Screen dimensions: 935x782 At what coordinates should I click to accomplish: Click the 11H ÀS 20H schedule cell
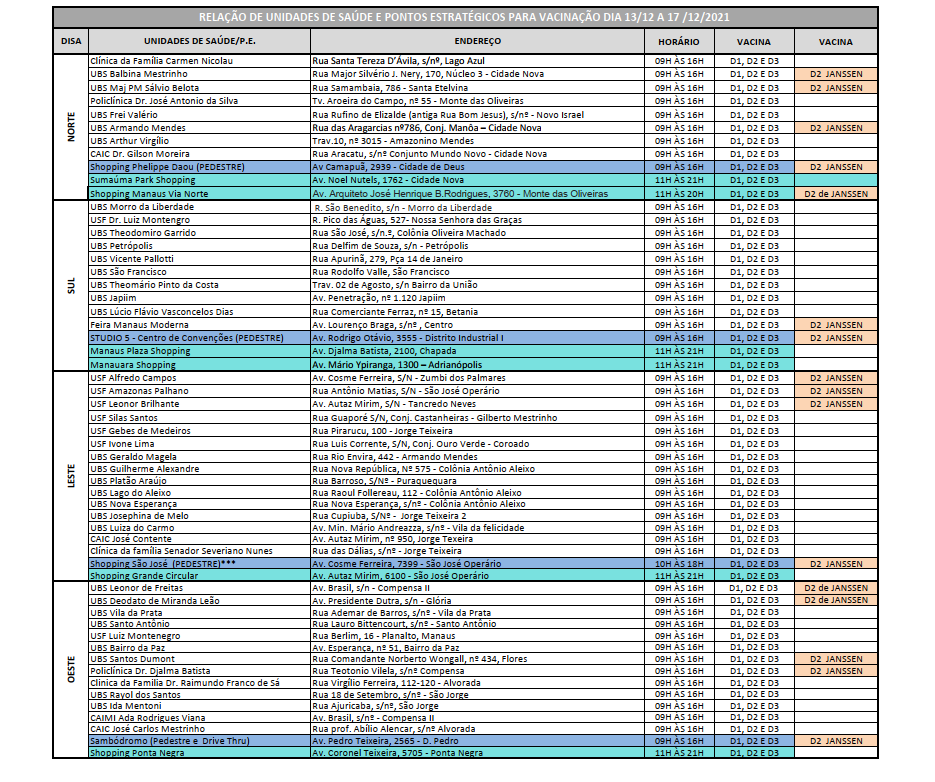click(678, 193)
